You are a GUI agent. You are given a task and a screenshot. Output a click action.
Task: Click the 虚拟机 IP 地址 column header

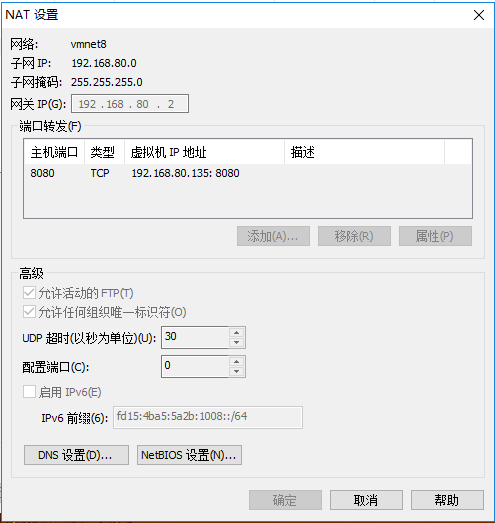click(x=204, y=152)
